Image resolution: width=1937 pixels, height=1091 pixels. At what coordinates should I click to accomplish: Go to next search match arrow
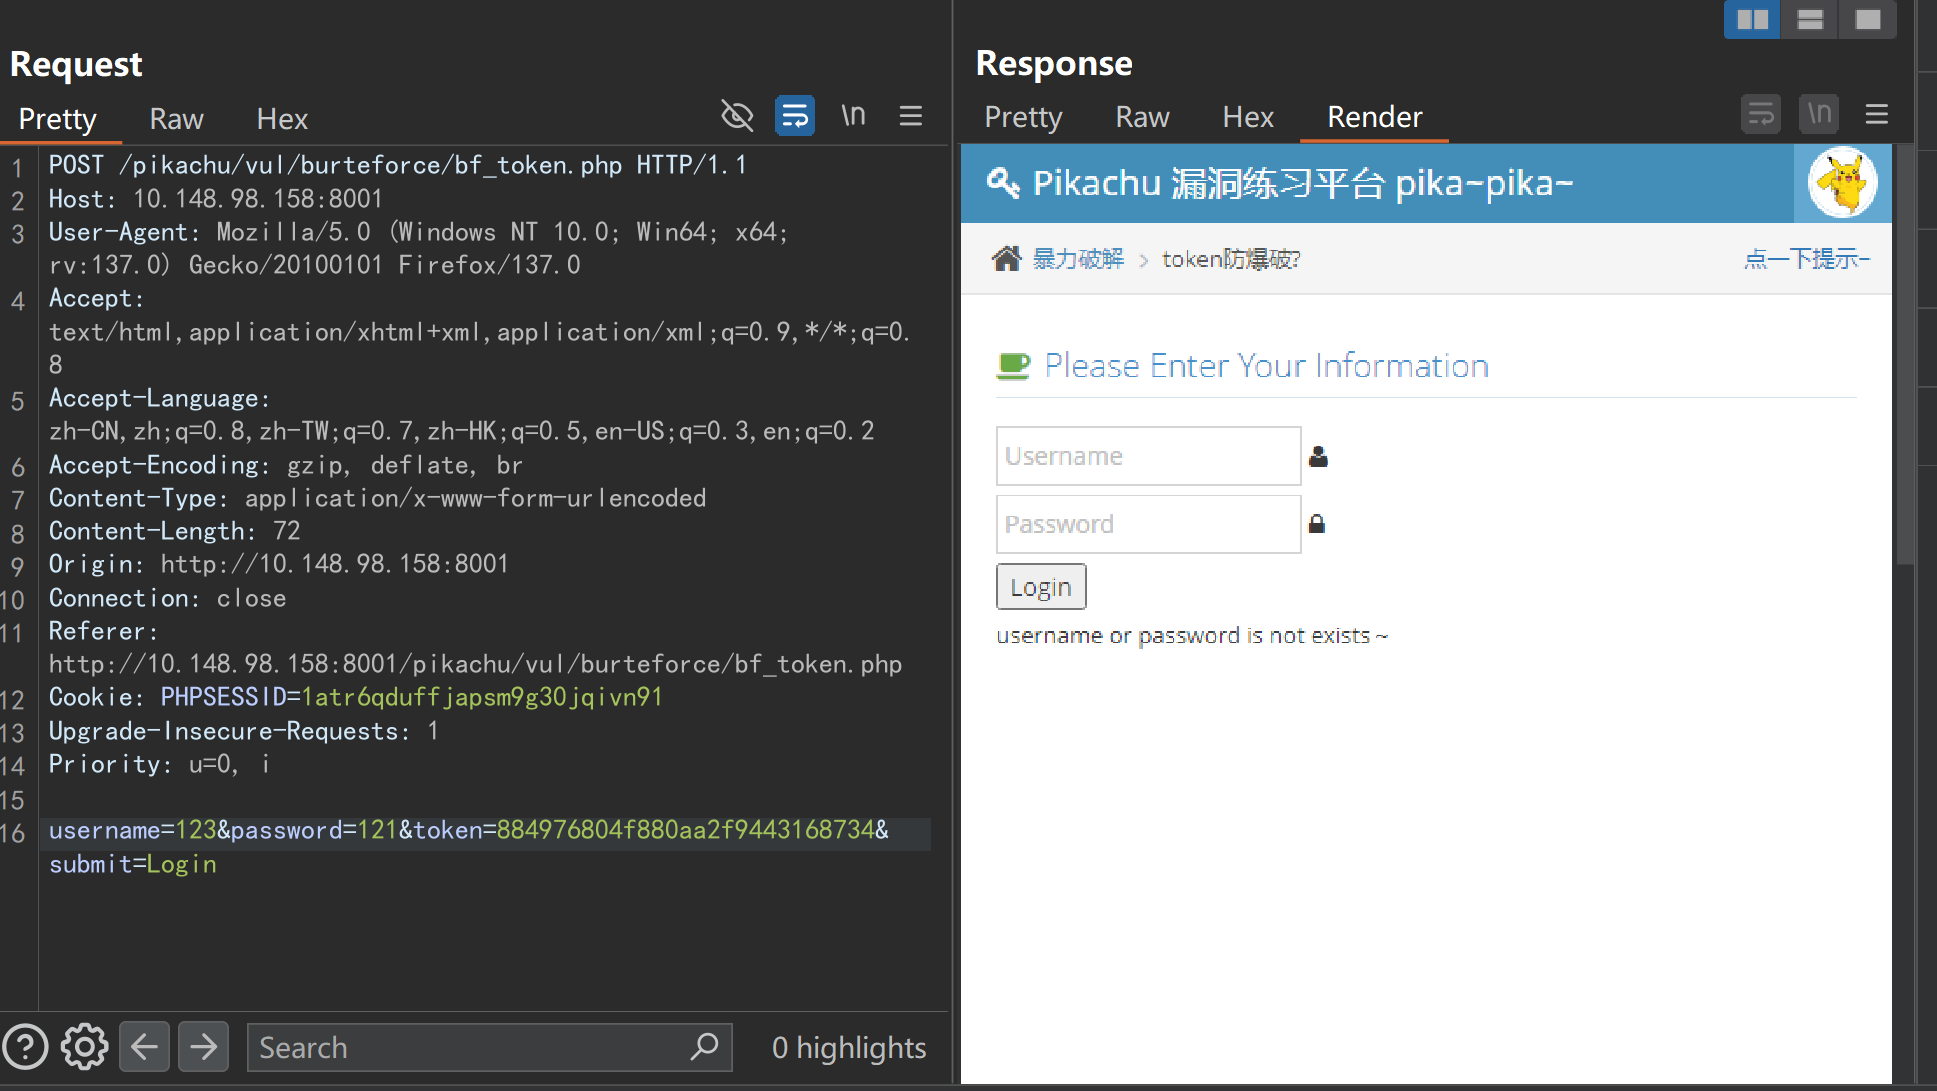point(204,1047)
